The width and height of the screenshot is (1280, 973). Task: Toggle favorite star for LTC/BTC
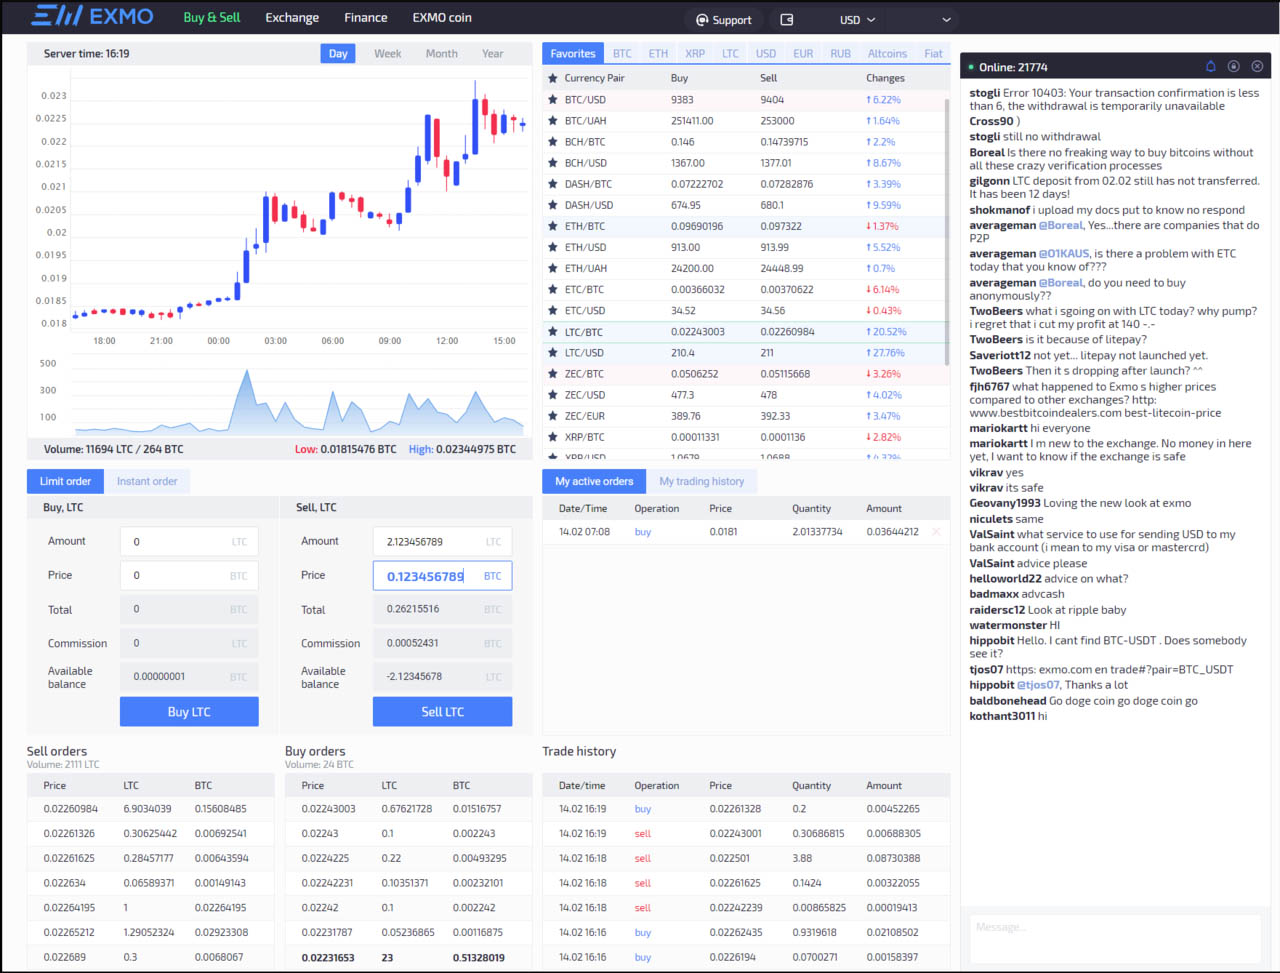pyautogui.click(x=552, y=332)
